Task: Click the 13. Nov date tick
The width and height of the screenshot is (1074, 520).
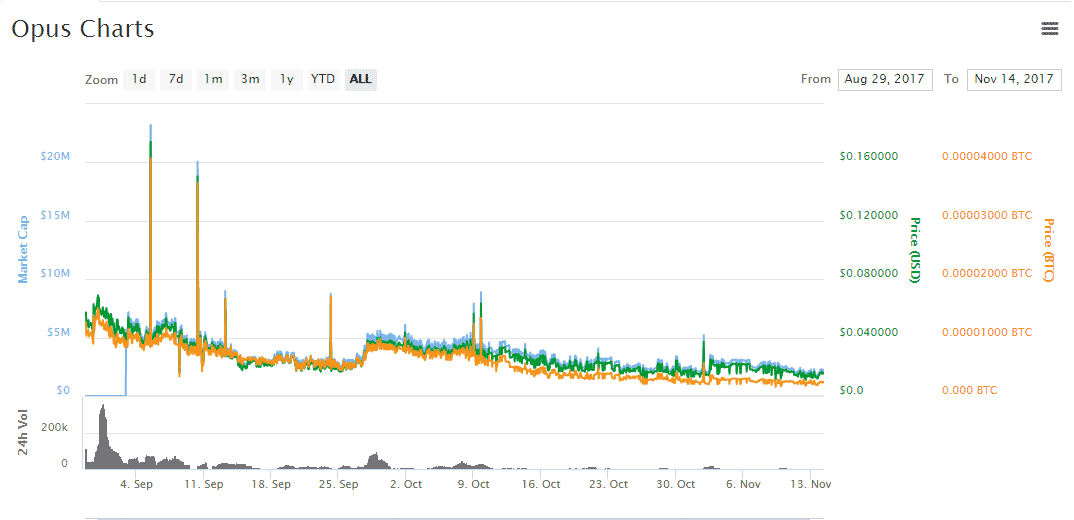Action: pos(811,484)
